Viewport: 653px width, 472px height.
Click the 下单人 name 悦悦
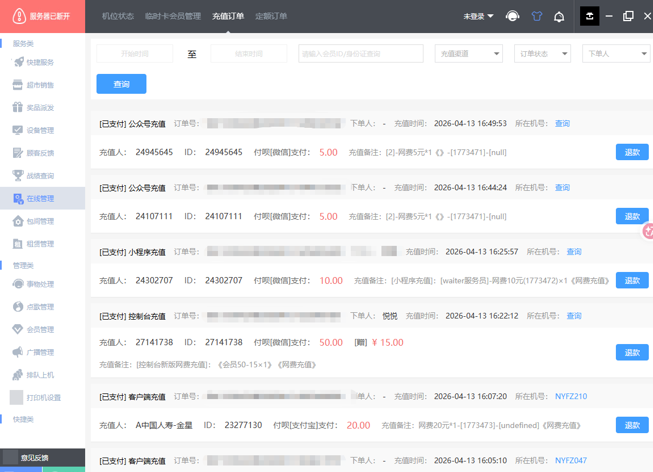[x=390, y=316]
